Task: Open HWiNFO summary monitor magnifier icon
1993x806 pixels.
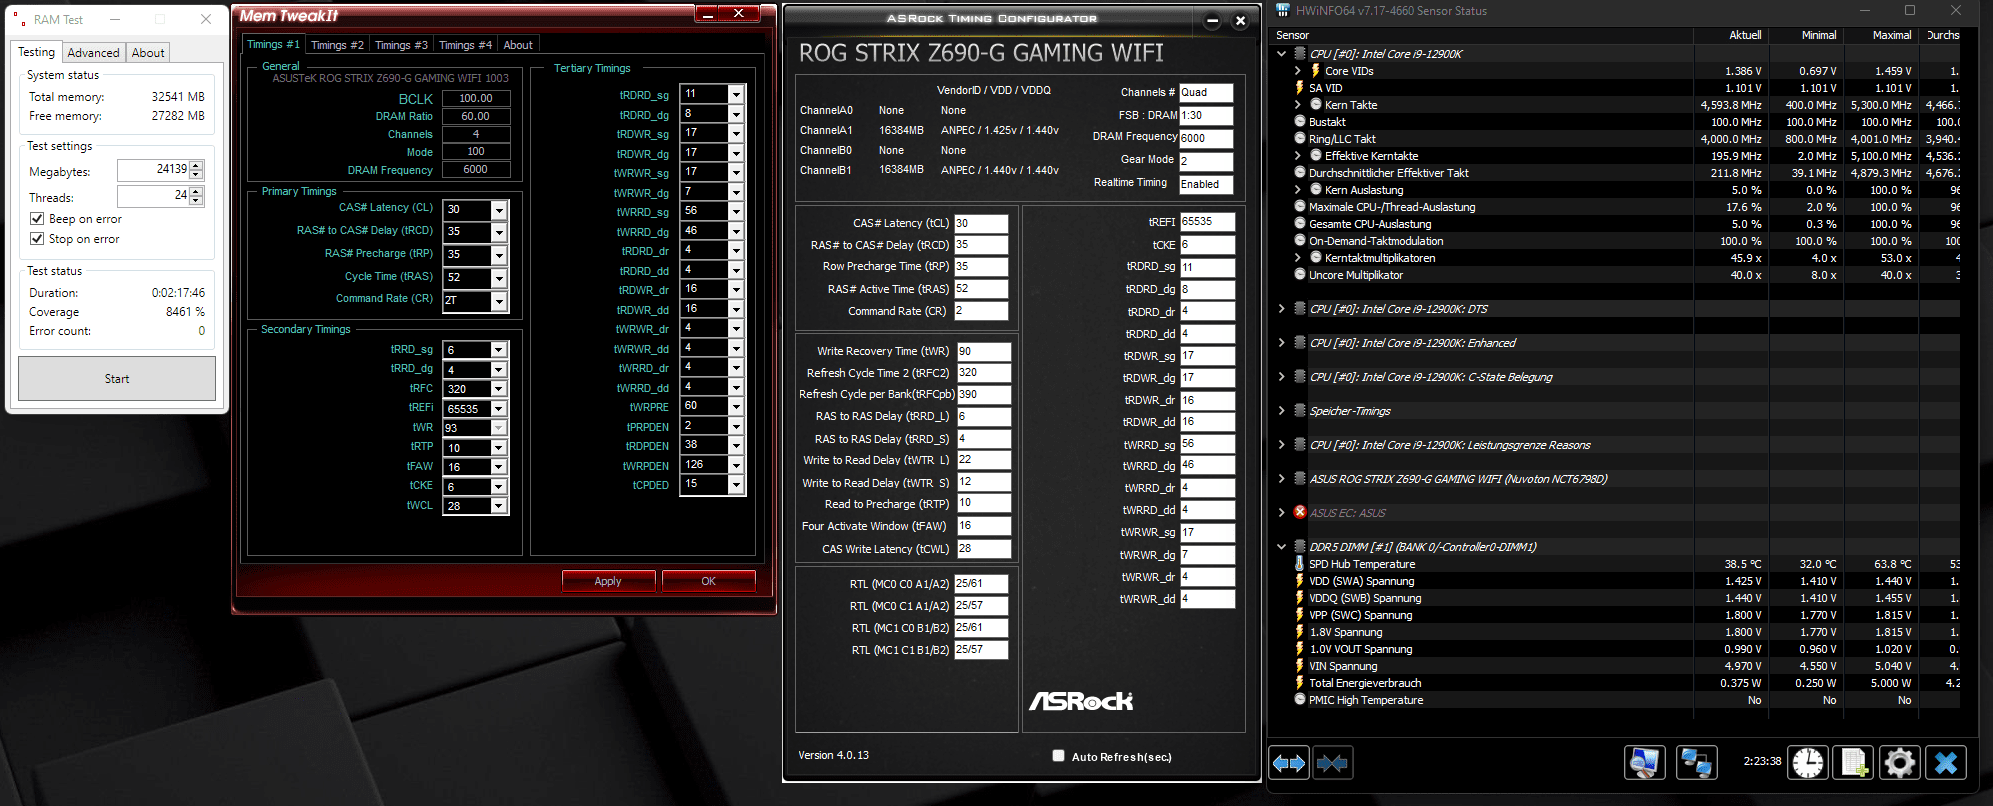Action: click(1645, 763)
